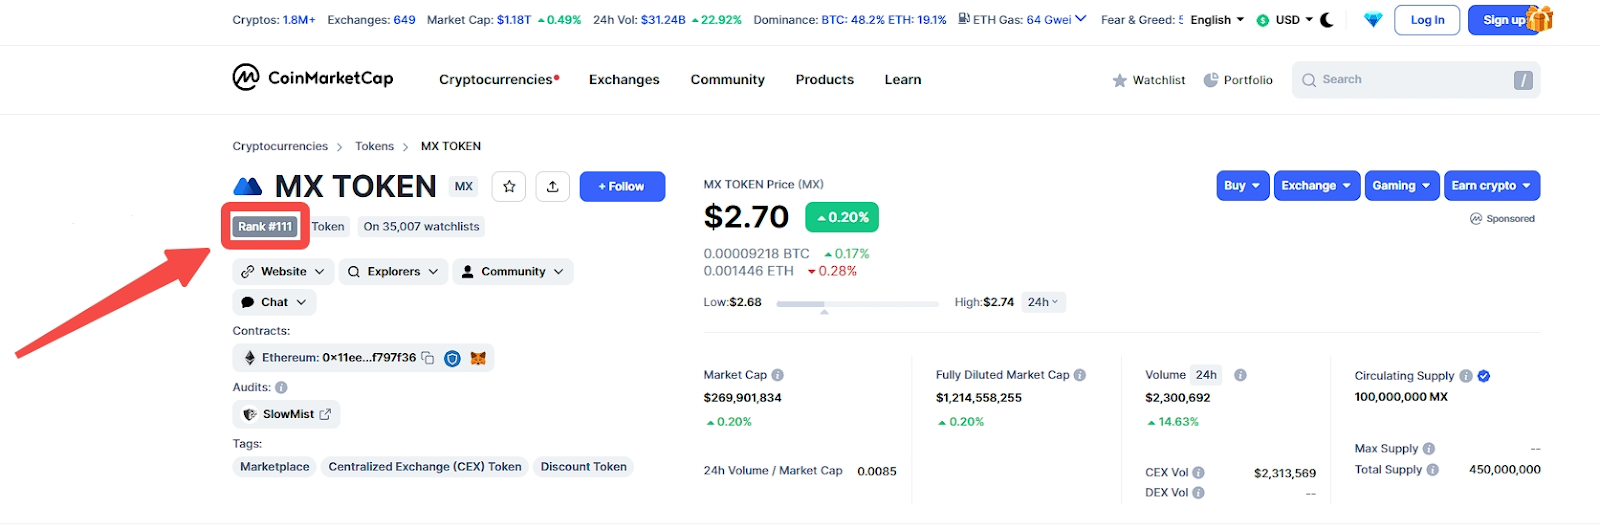1600x530 pixels.
Task: Click the verified checkmark by Circulating Supply
Action: tap(1484, 376)
